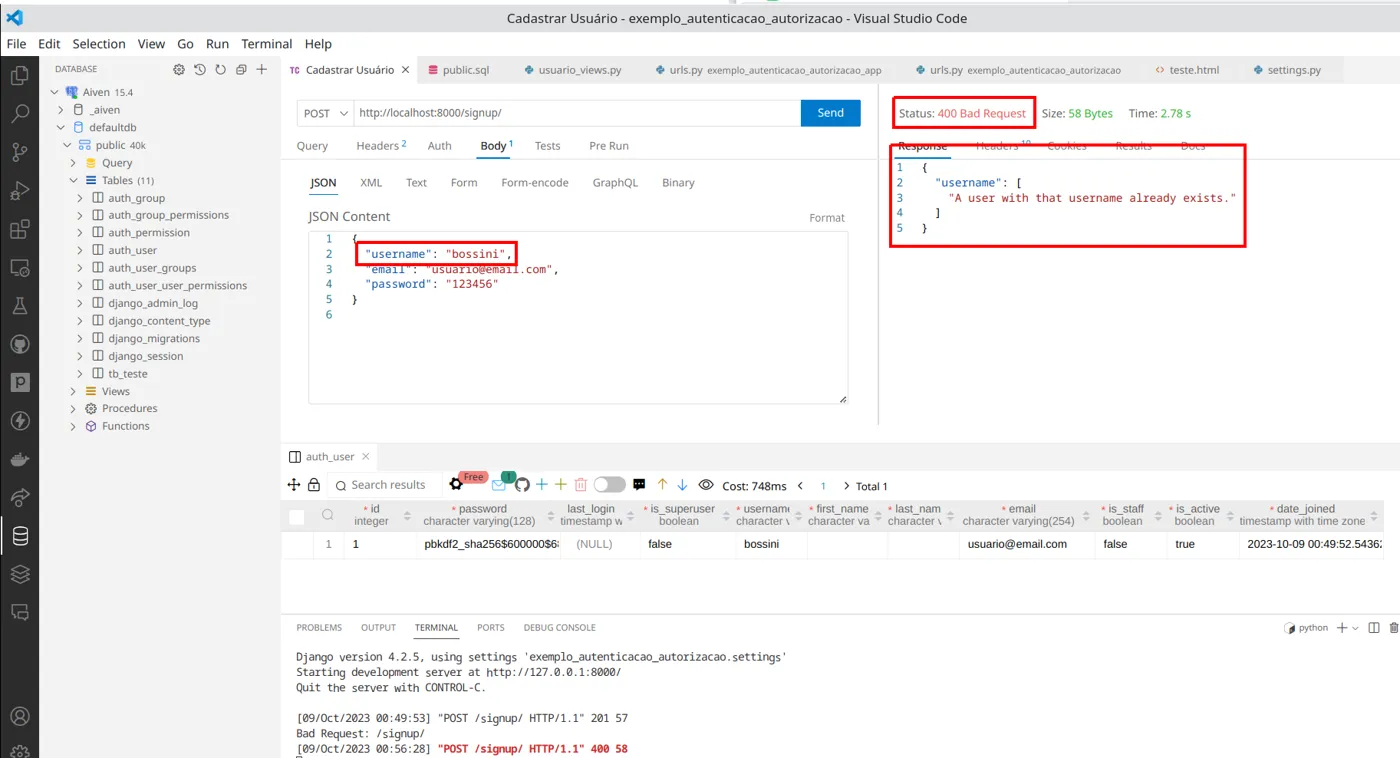Refresh the Database panel
The height and width of the screenshot is (758, 1400).
coord(220,70)
